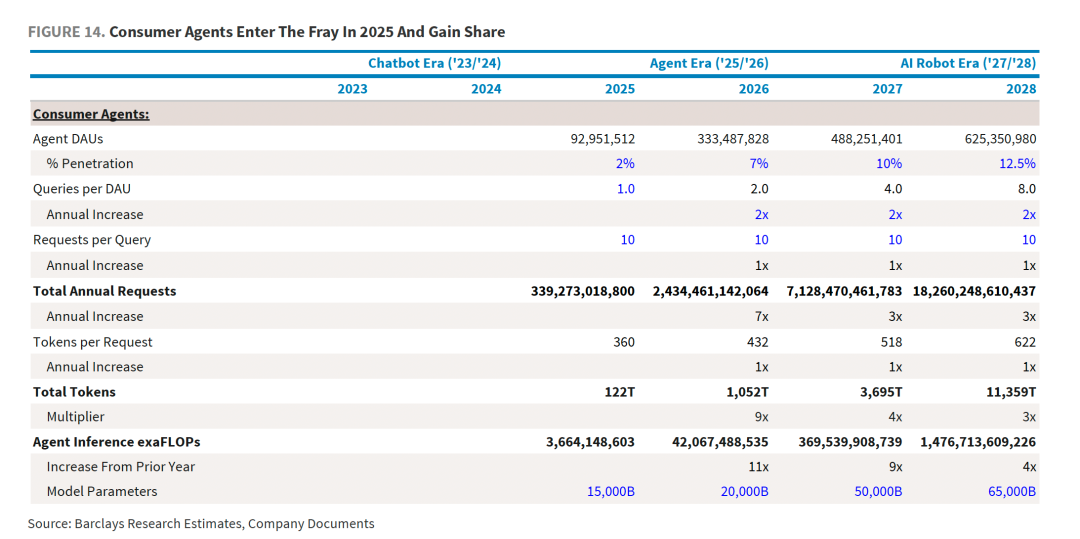Click the 'Agent DAUs' row label
The height and width of the screenshot is (539, 1080).
coord(68,138)
